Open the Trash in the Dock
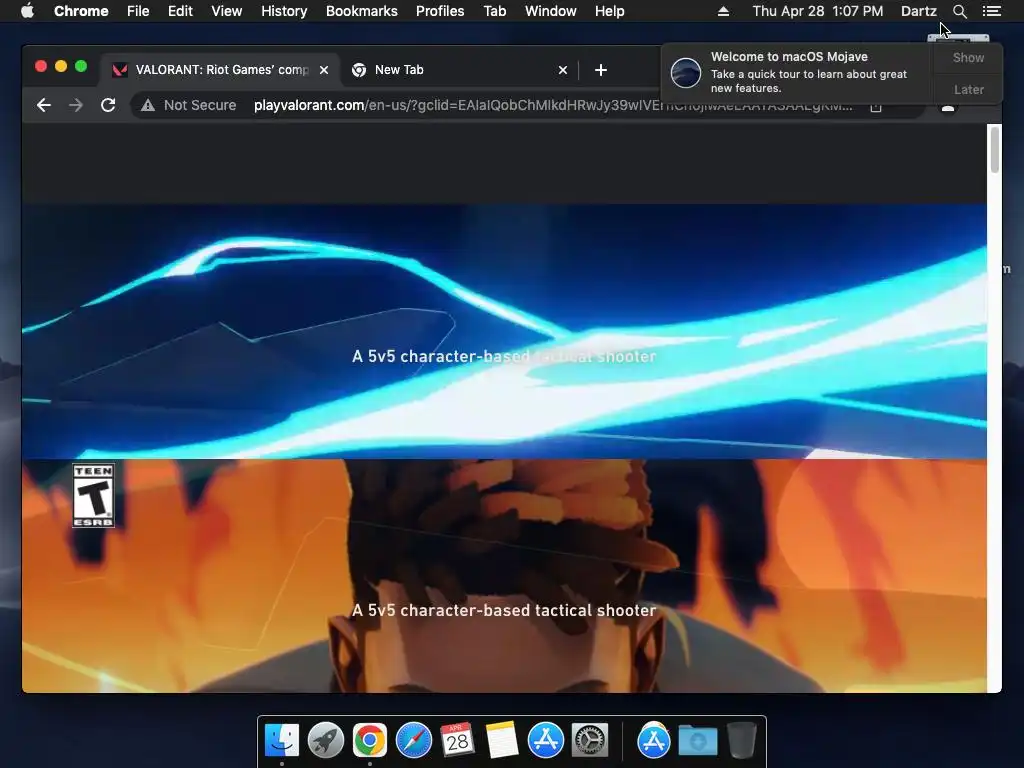The width and height of the screenshot is (1024, 768). (741, 741)
